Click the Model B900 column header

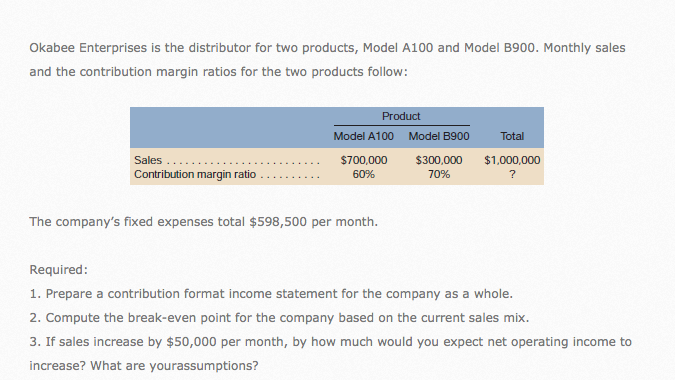point(439,136)
